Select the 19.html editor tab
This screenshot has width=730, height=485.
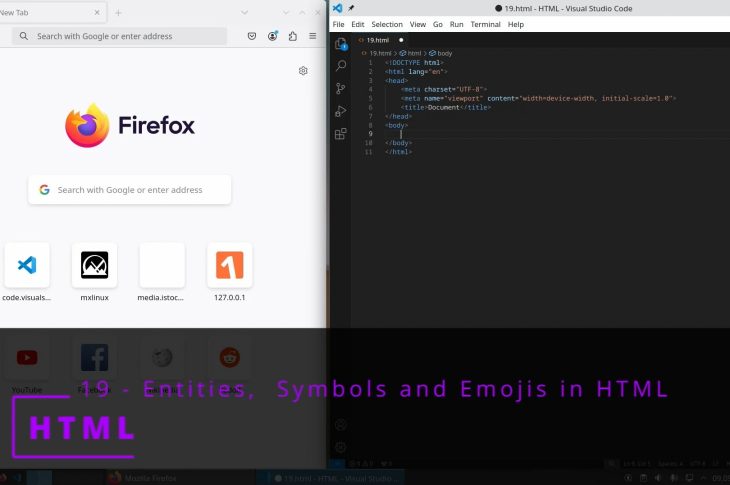(378, 40)
